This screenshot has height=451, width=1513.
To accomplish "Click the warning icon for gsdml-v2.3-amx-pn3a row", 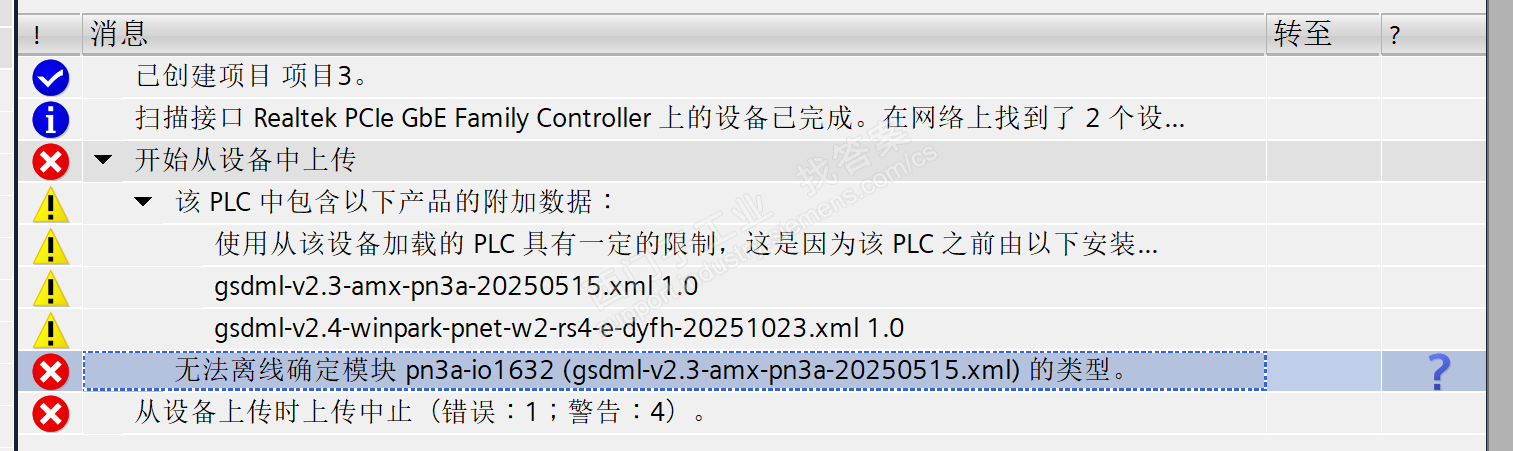I will (50, 288).
